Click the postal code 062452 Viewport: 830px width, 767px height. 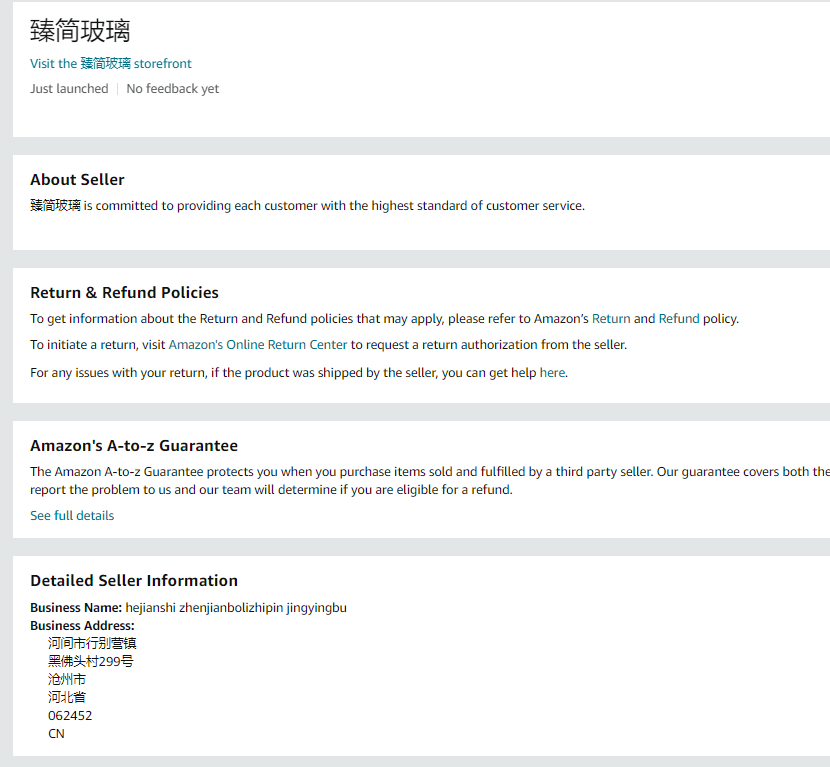pyautogui.click(x=70, y=716)
